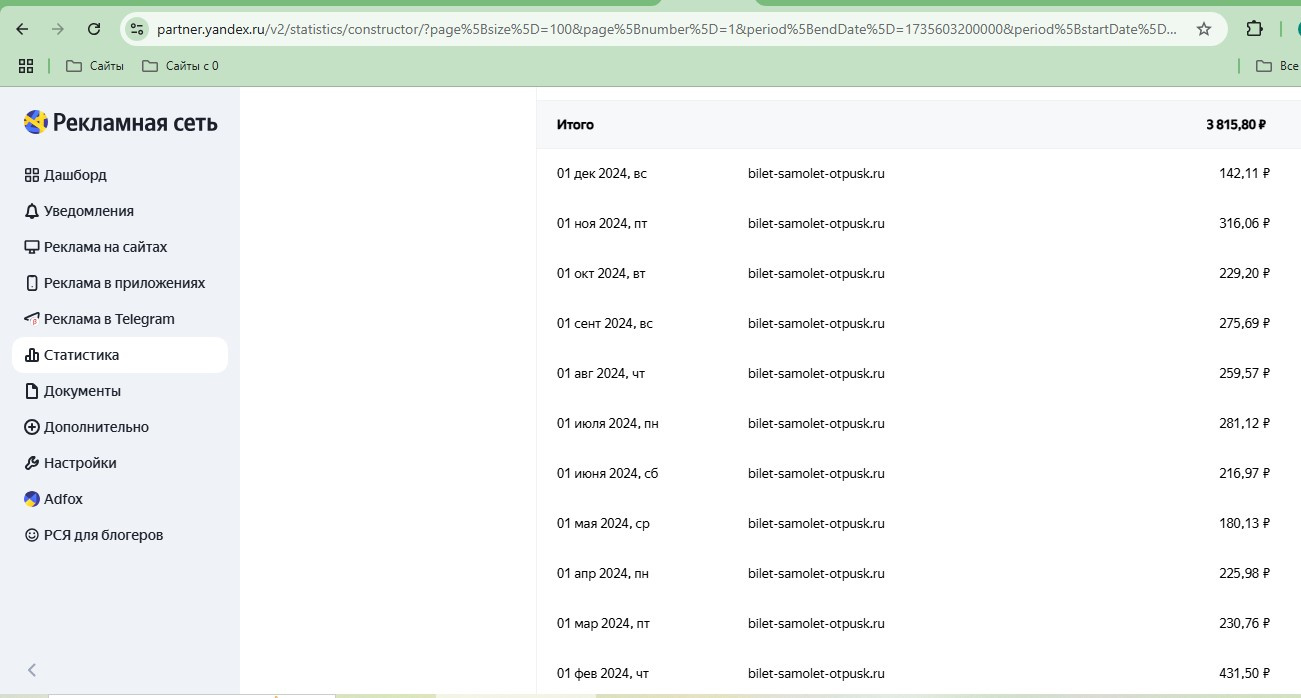Click the bar chart icon beside Статистика
This screenshot has width=1301, height=698.
point(32,355)
